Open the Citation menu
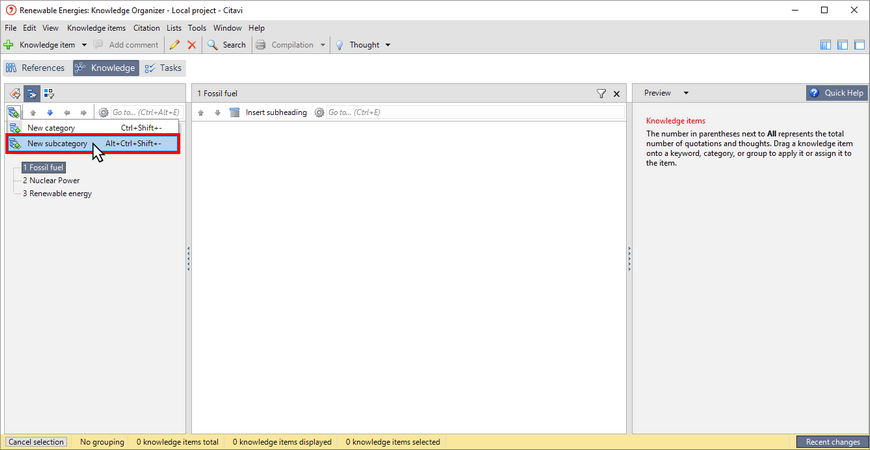870x450 pixels. 146,28
